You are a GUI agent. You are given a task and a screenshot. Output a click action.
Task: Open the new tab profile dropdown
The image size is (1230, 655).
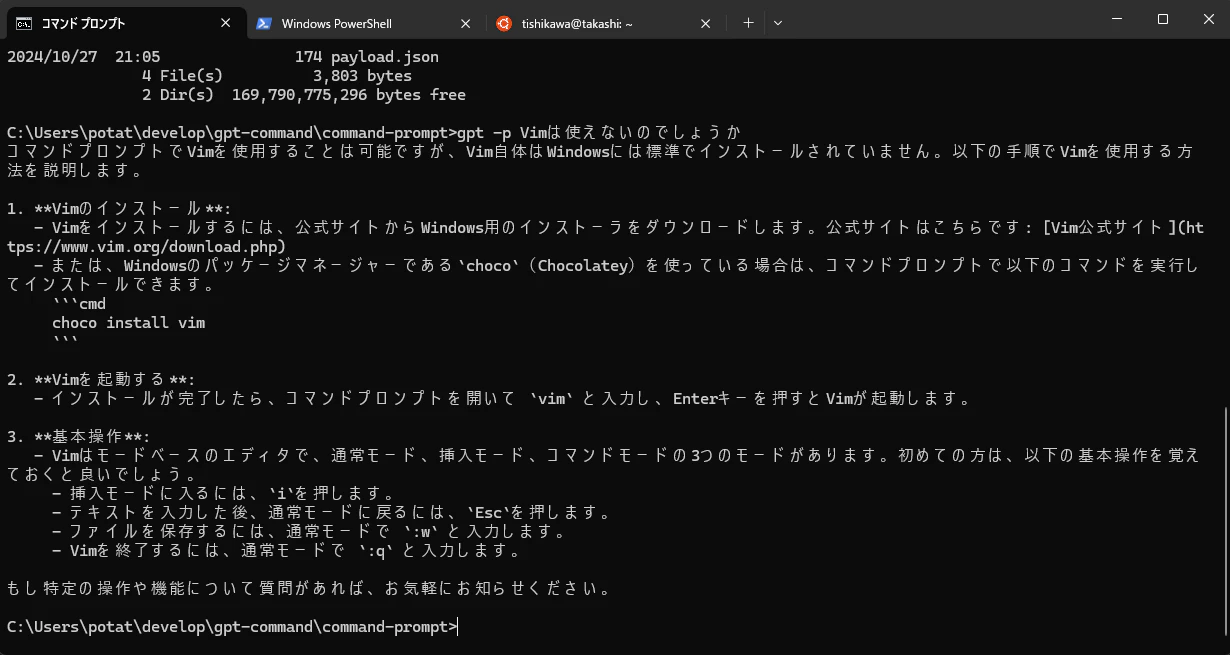[x=778, y=23]
